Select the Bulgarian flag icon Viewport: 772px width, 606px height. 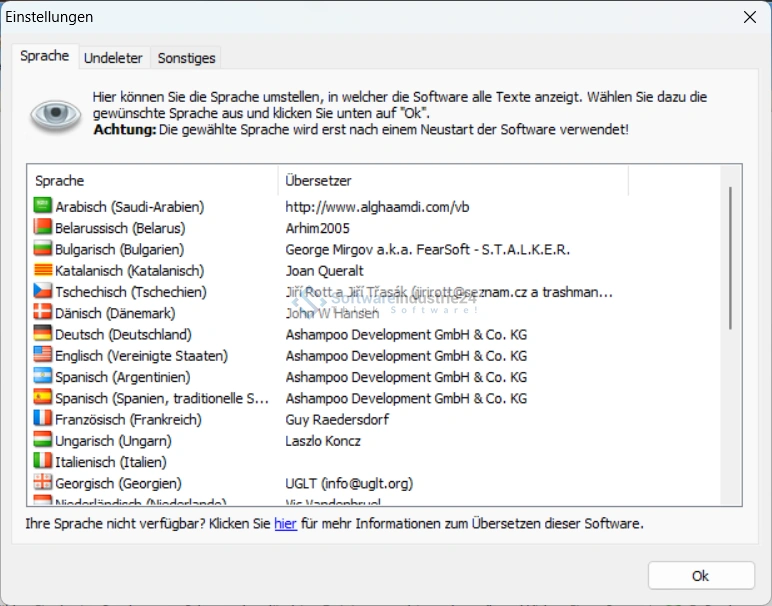point(43,249)
